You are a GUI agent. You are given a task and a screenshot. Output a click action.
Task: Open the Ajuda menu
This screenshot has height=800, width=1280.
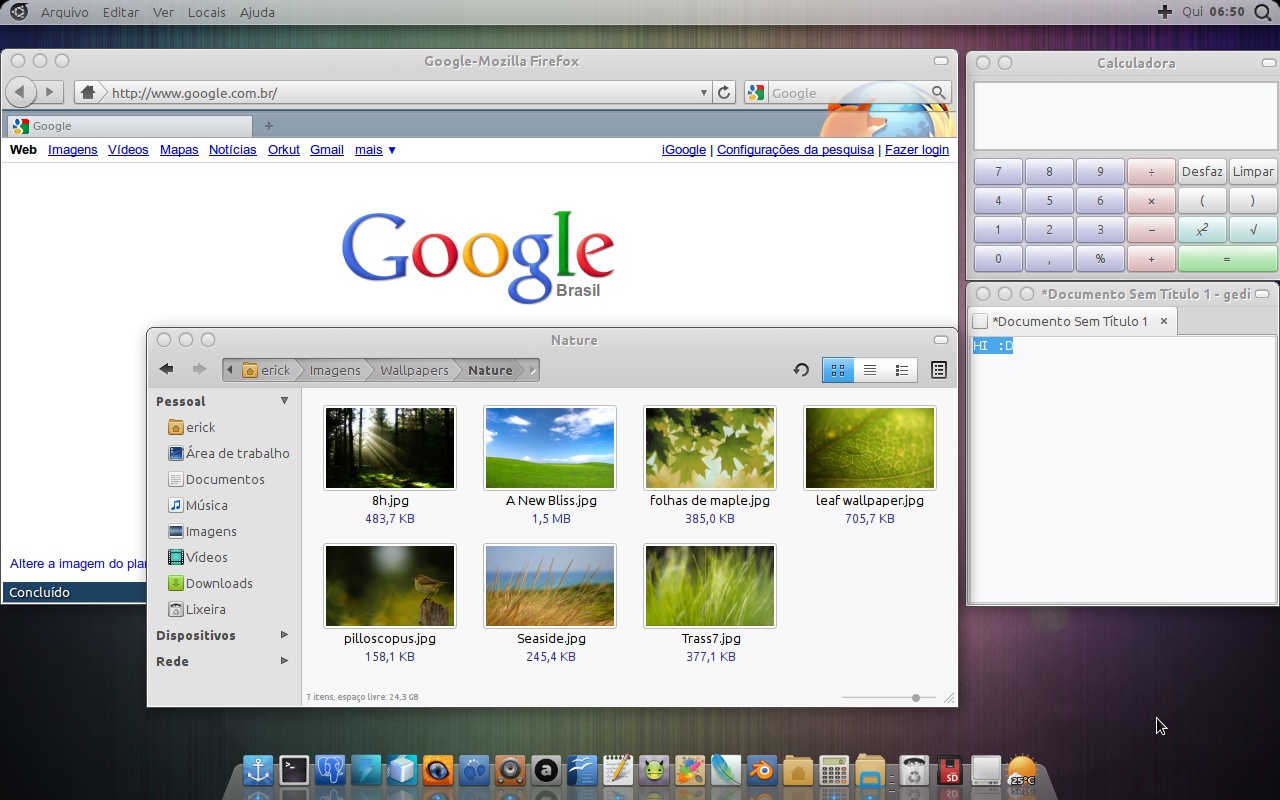[x=257, y=12]
